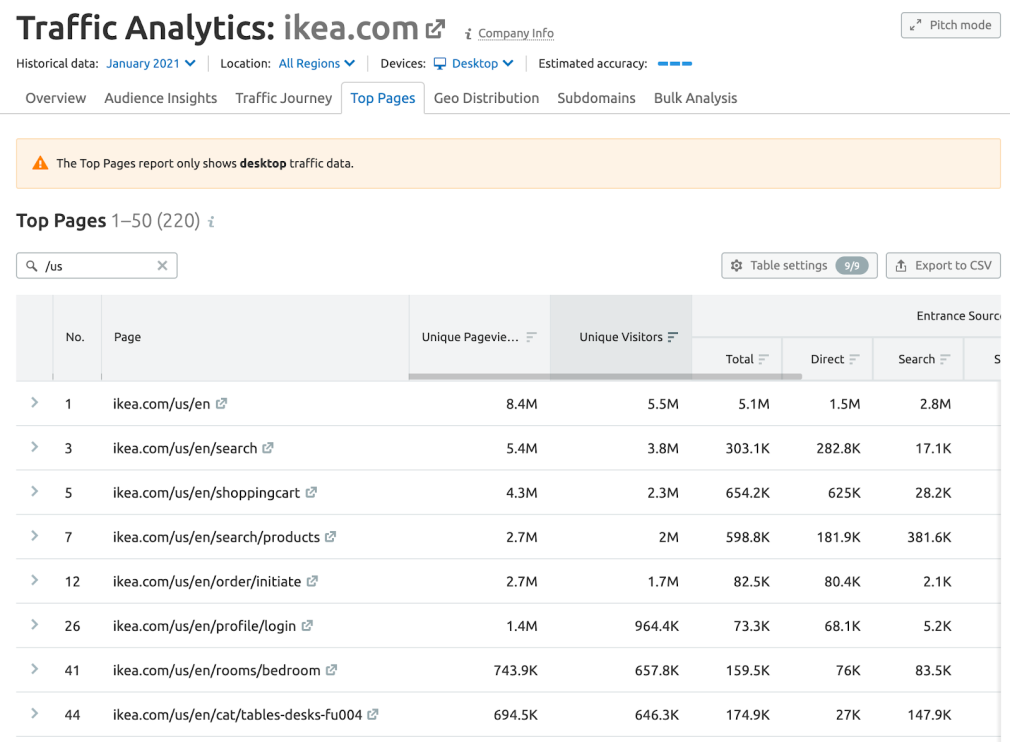Image resolution: width=1010 pixels, height=742 pixels.
Task: Switch to the Subdomains tab
Action: tap(596, 98)
